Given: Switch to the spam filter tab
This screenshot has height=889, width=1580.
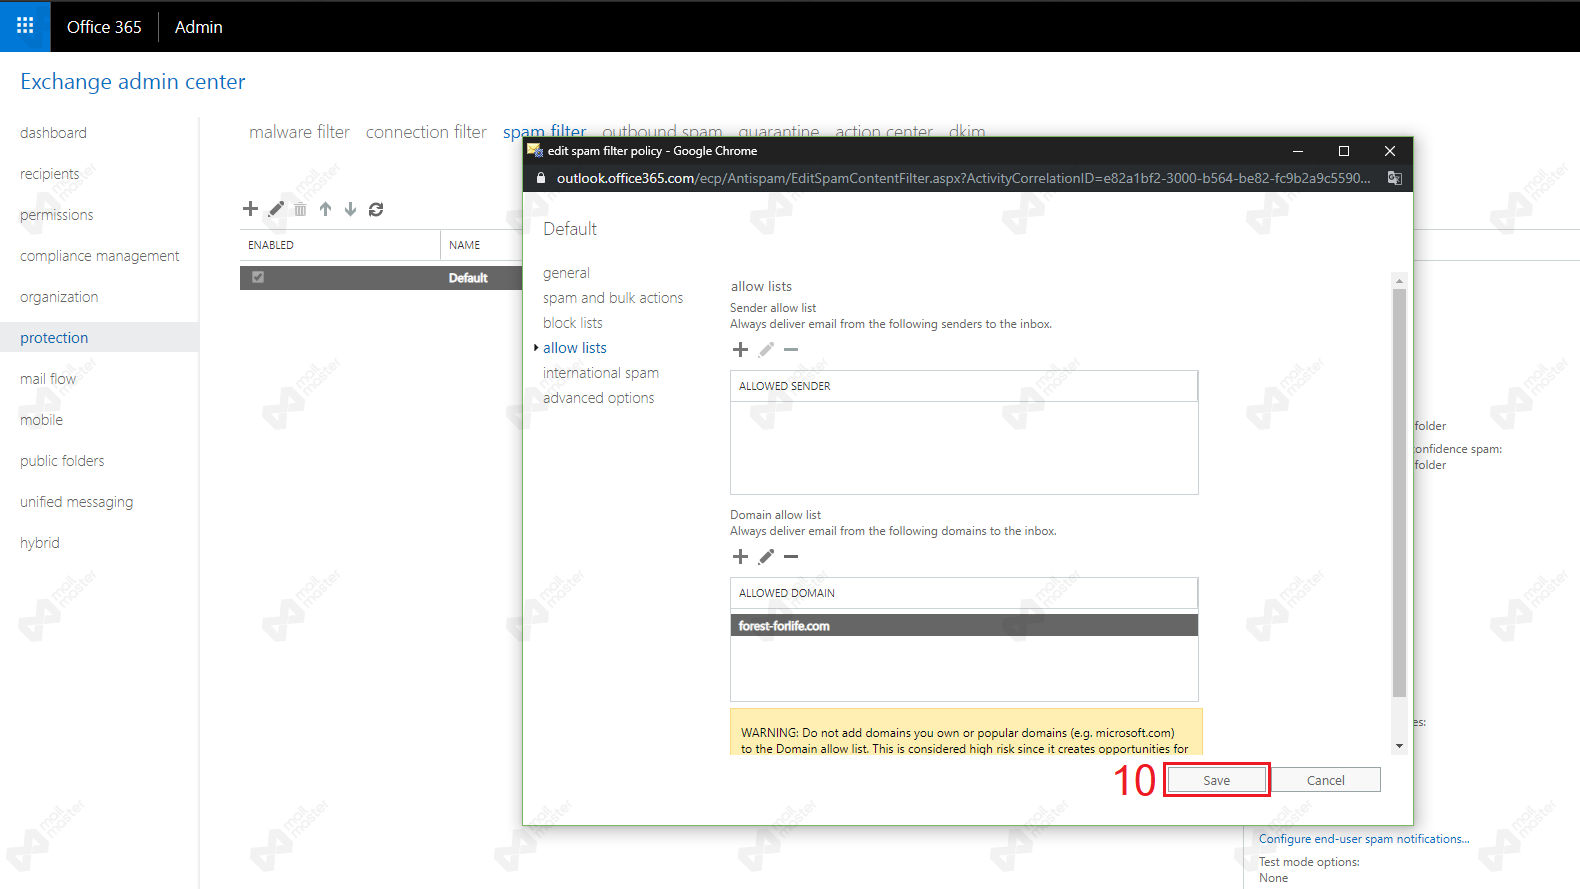Looking at the screenshot, I should (x=545, y=131).
